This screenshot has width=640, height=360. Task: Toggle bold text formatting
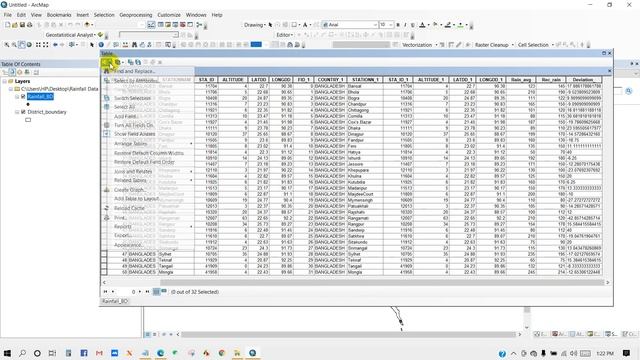(398, 25)
